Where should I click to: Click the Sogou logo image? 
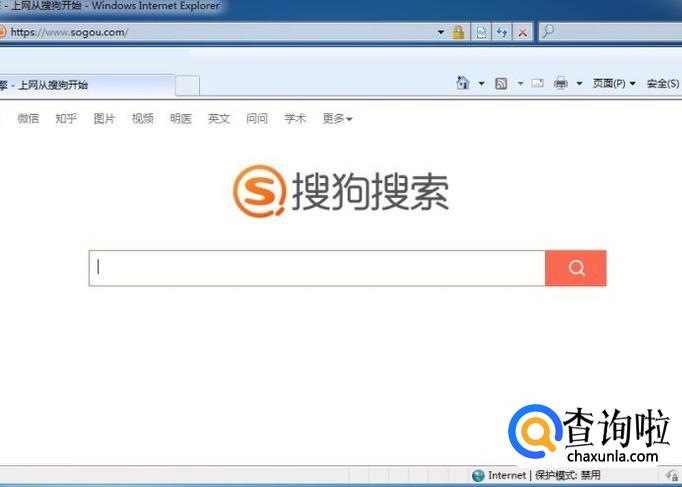click(341, 191)
